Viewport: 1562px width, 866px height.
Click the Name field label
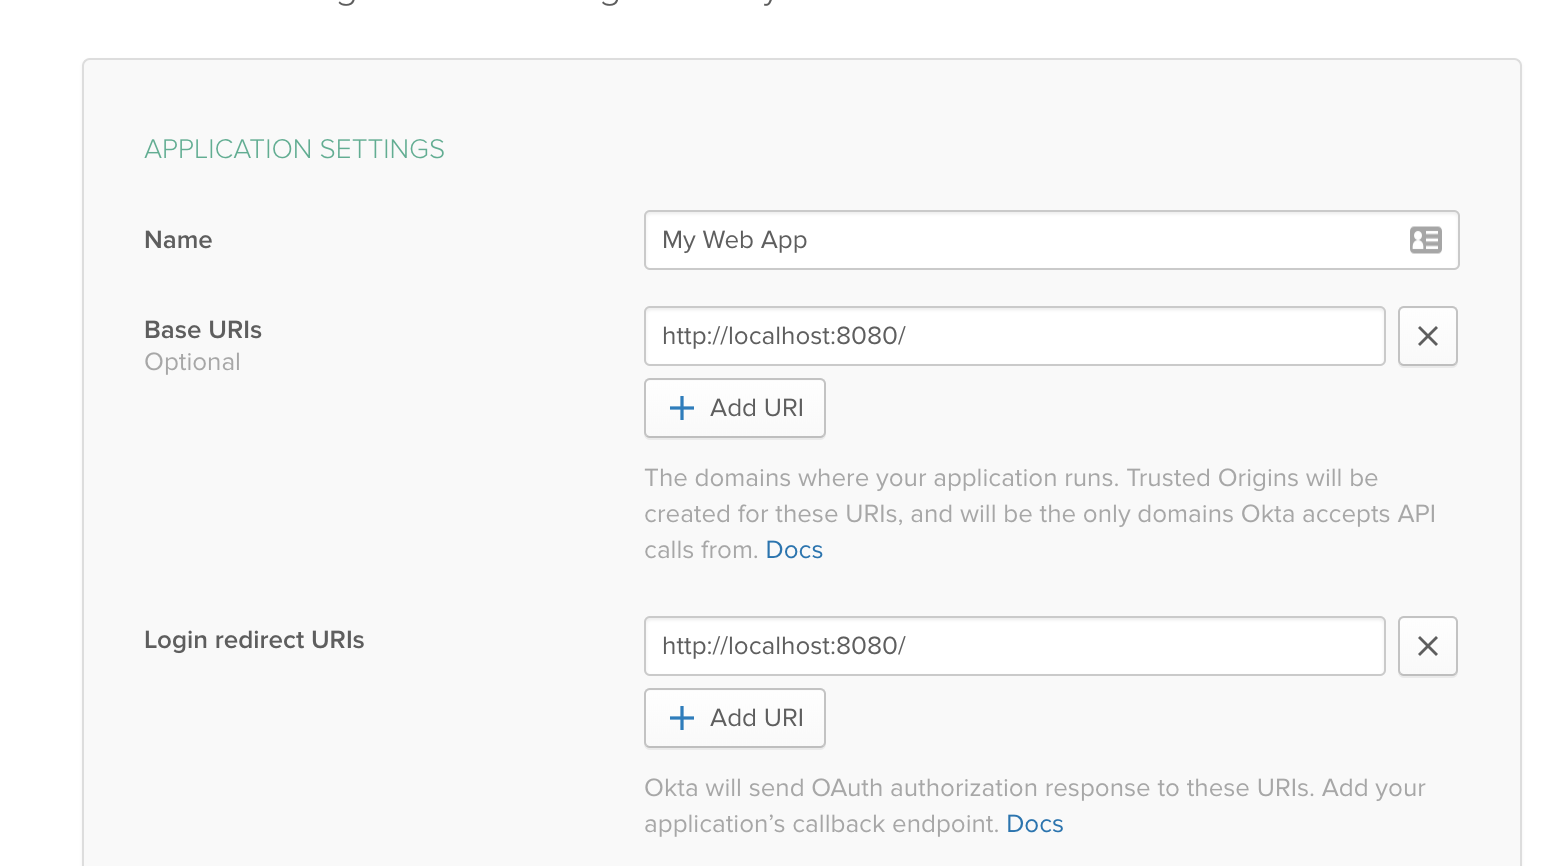click(178, 240)
